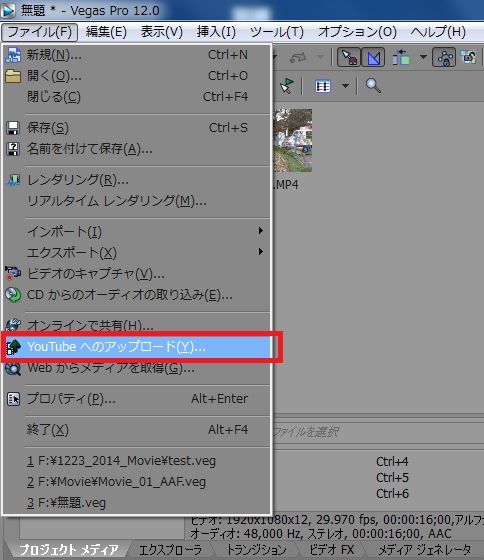The width and height of the screenshot is (484, 560).
Task: Choose 開く(O)... menu entry
Action: coord(137,76)
